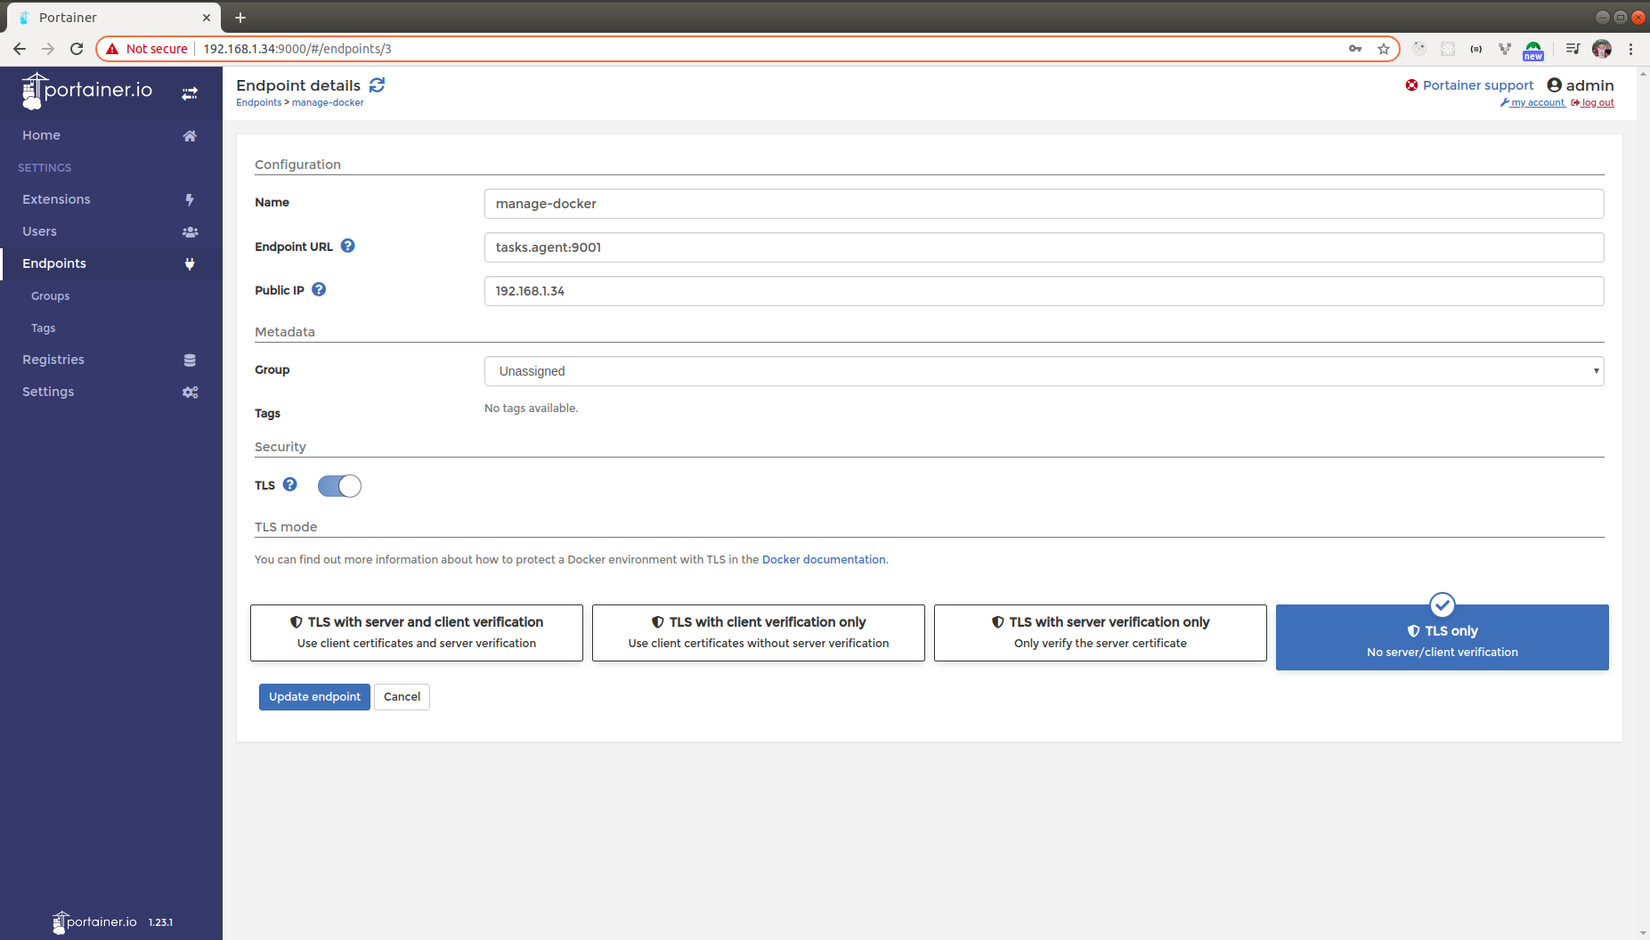Click the Name input field
This screenshot has width=1650, height=940.
[1044, 204]
